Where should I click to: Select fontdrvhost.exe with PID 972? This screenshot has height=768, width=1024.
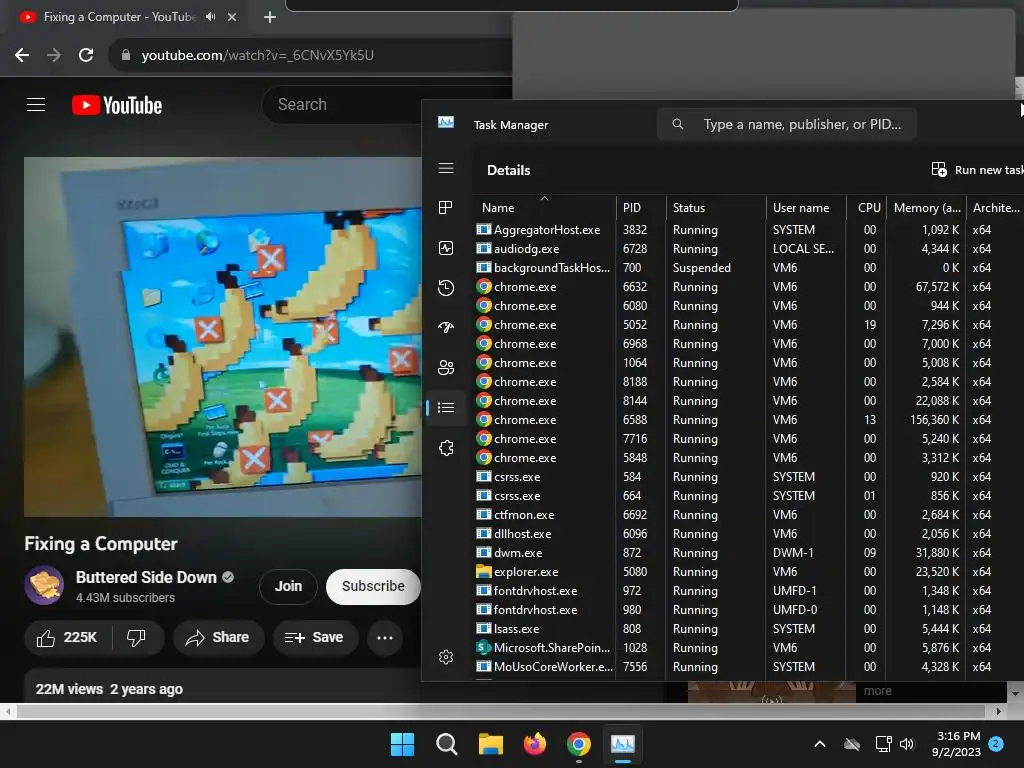point(748,590)
